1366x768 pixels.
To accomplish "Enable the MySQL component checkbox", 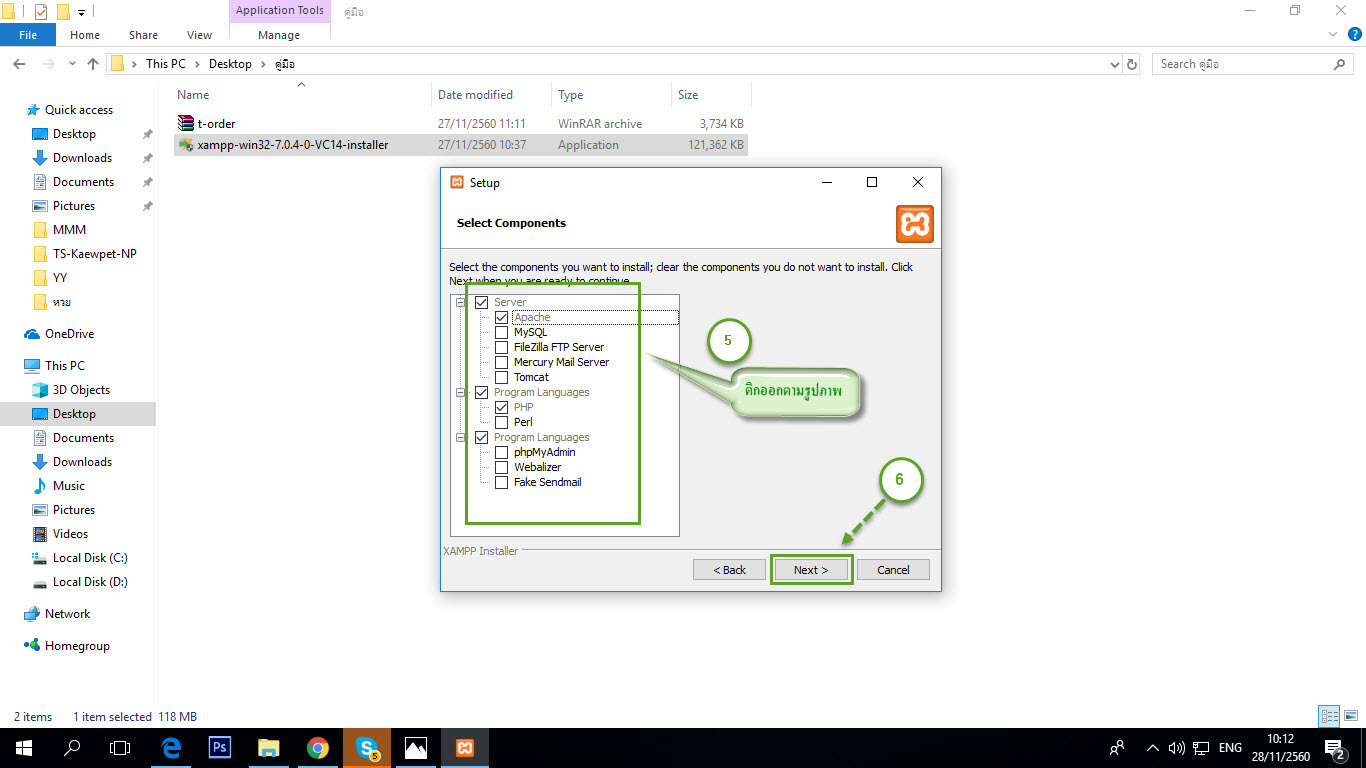I will click(502, 332).
